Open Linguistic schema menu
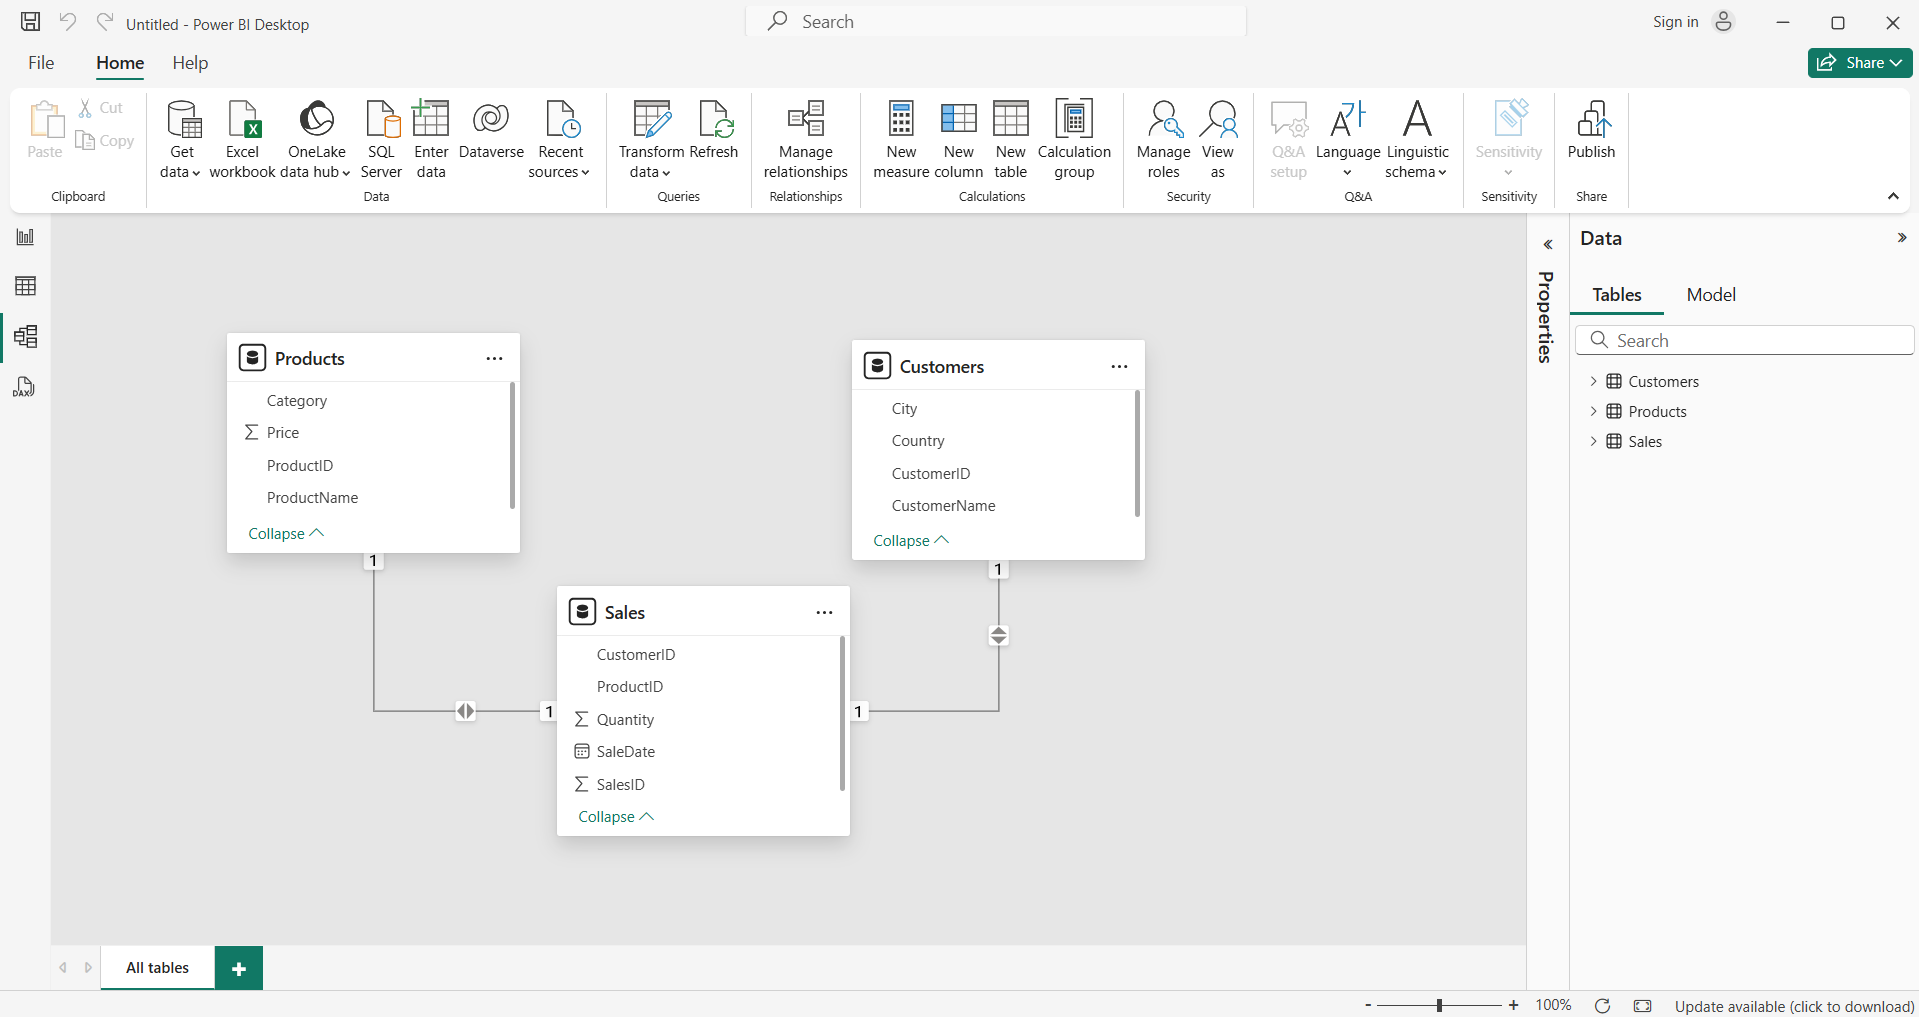The image size is (1919, 1017). [x=1417, y=139]
